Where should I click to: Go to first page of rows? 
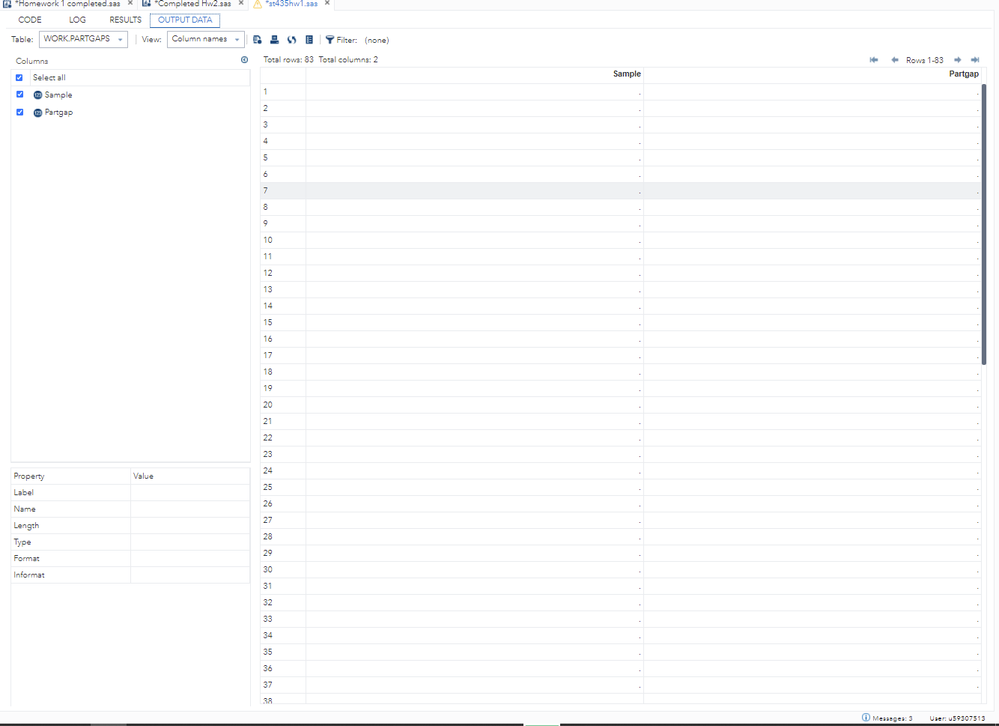click(874, 60)
